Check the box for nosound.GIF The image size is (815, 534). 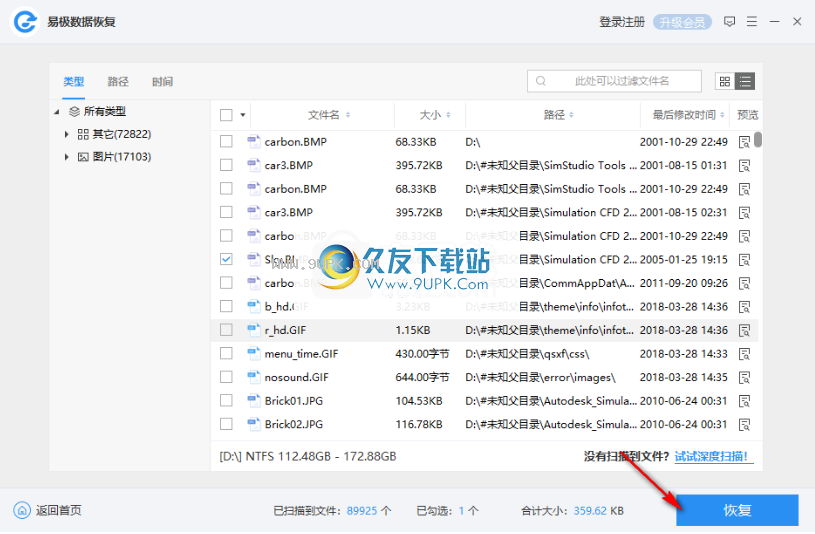pos(226,377)
